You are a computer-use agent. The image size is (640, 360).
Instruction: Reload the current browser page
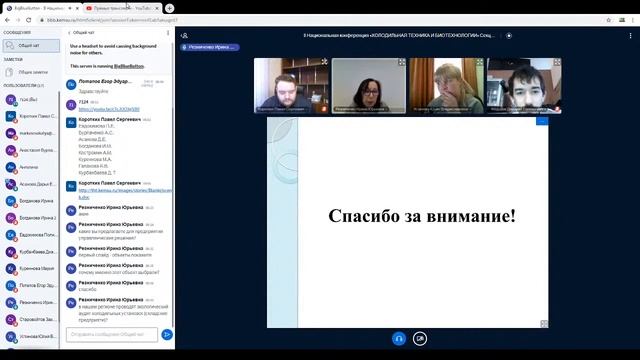pos(29,20)
